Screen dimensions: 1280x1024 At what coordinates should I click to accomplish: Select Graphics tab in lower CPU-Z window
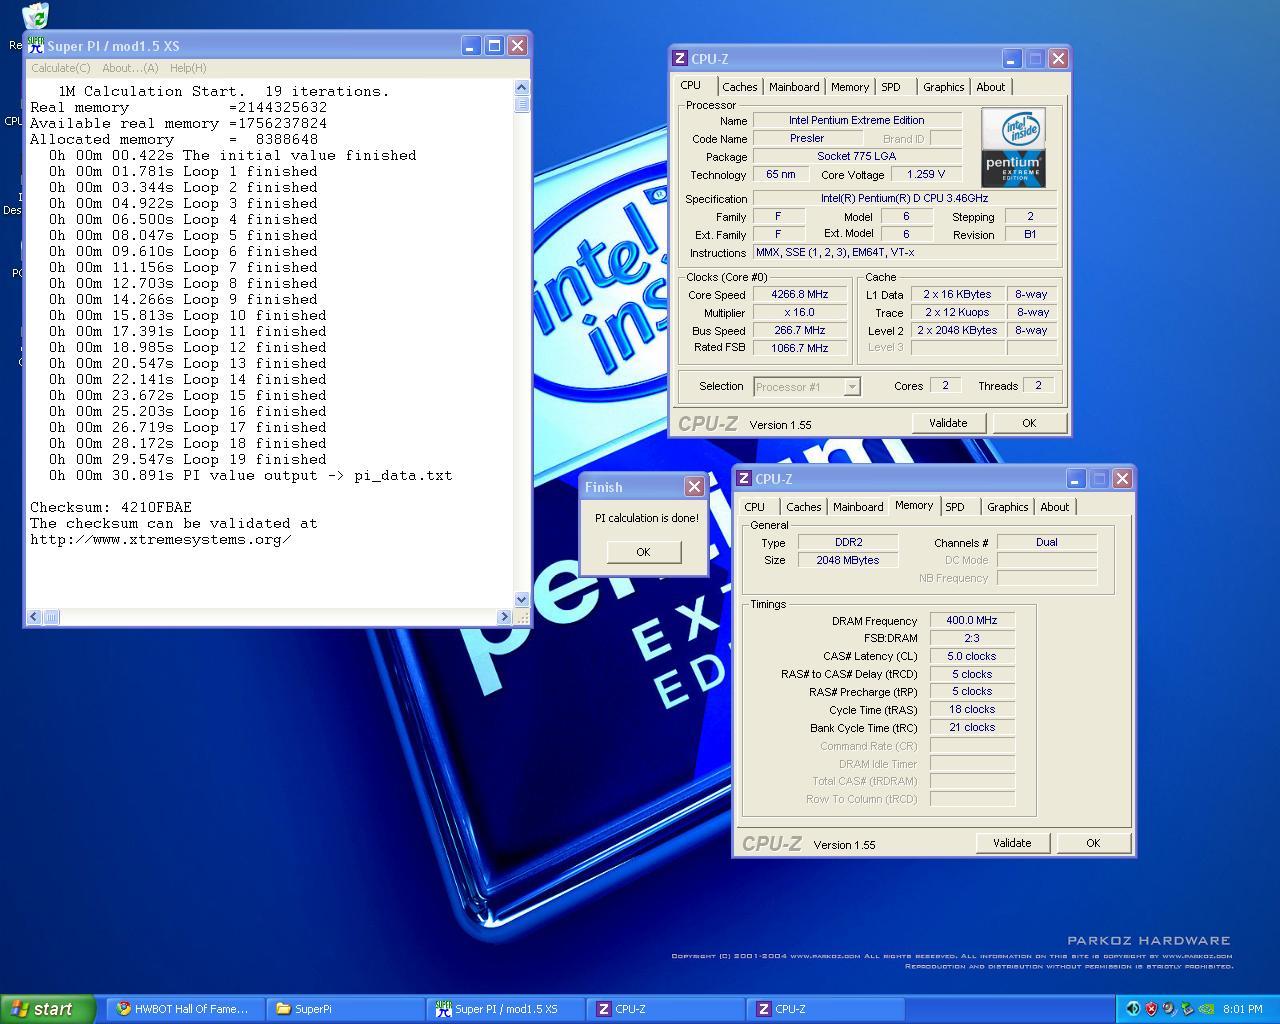click(1007, 507)
